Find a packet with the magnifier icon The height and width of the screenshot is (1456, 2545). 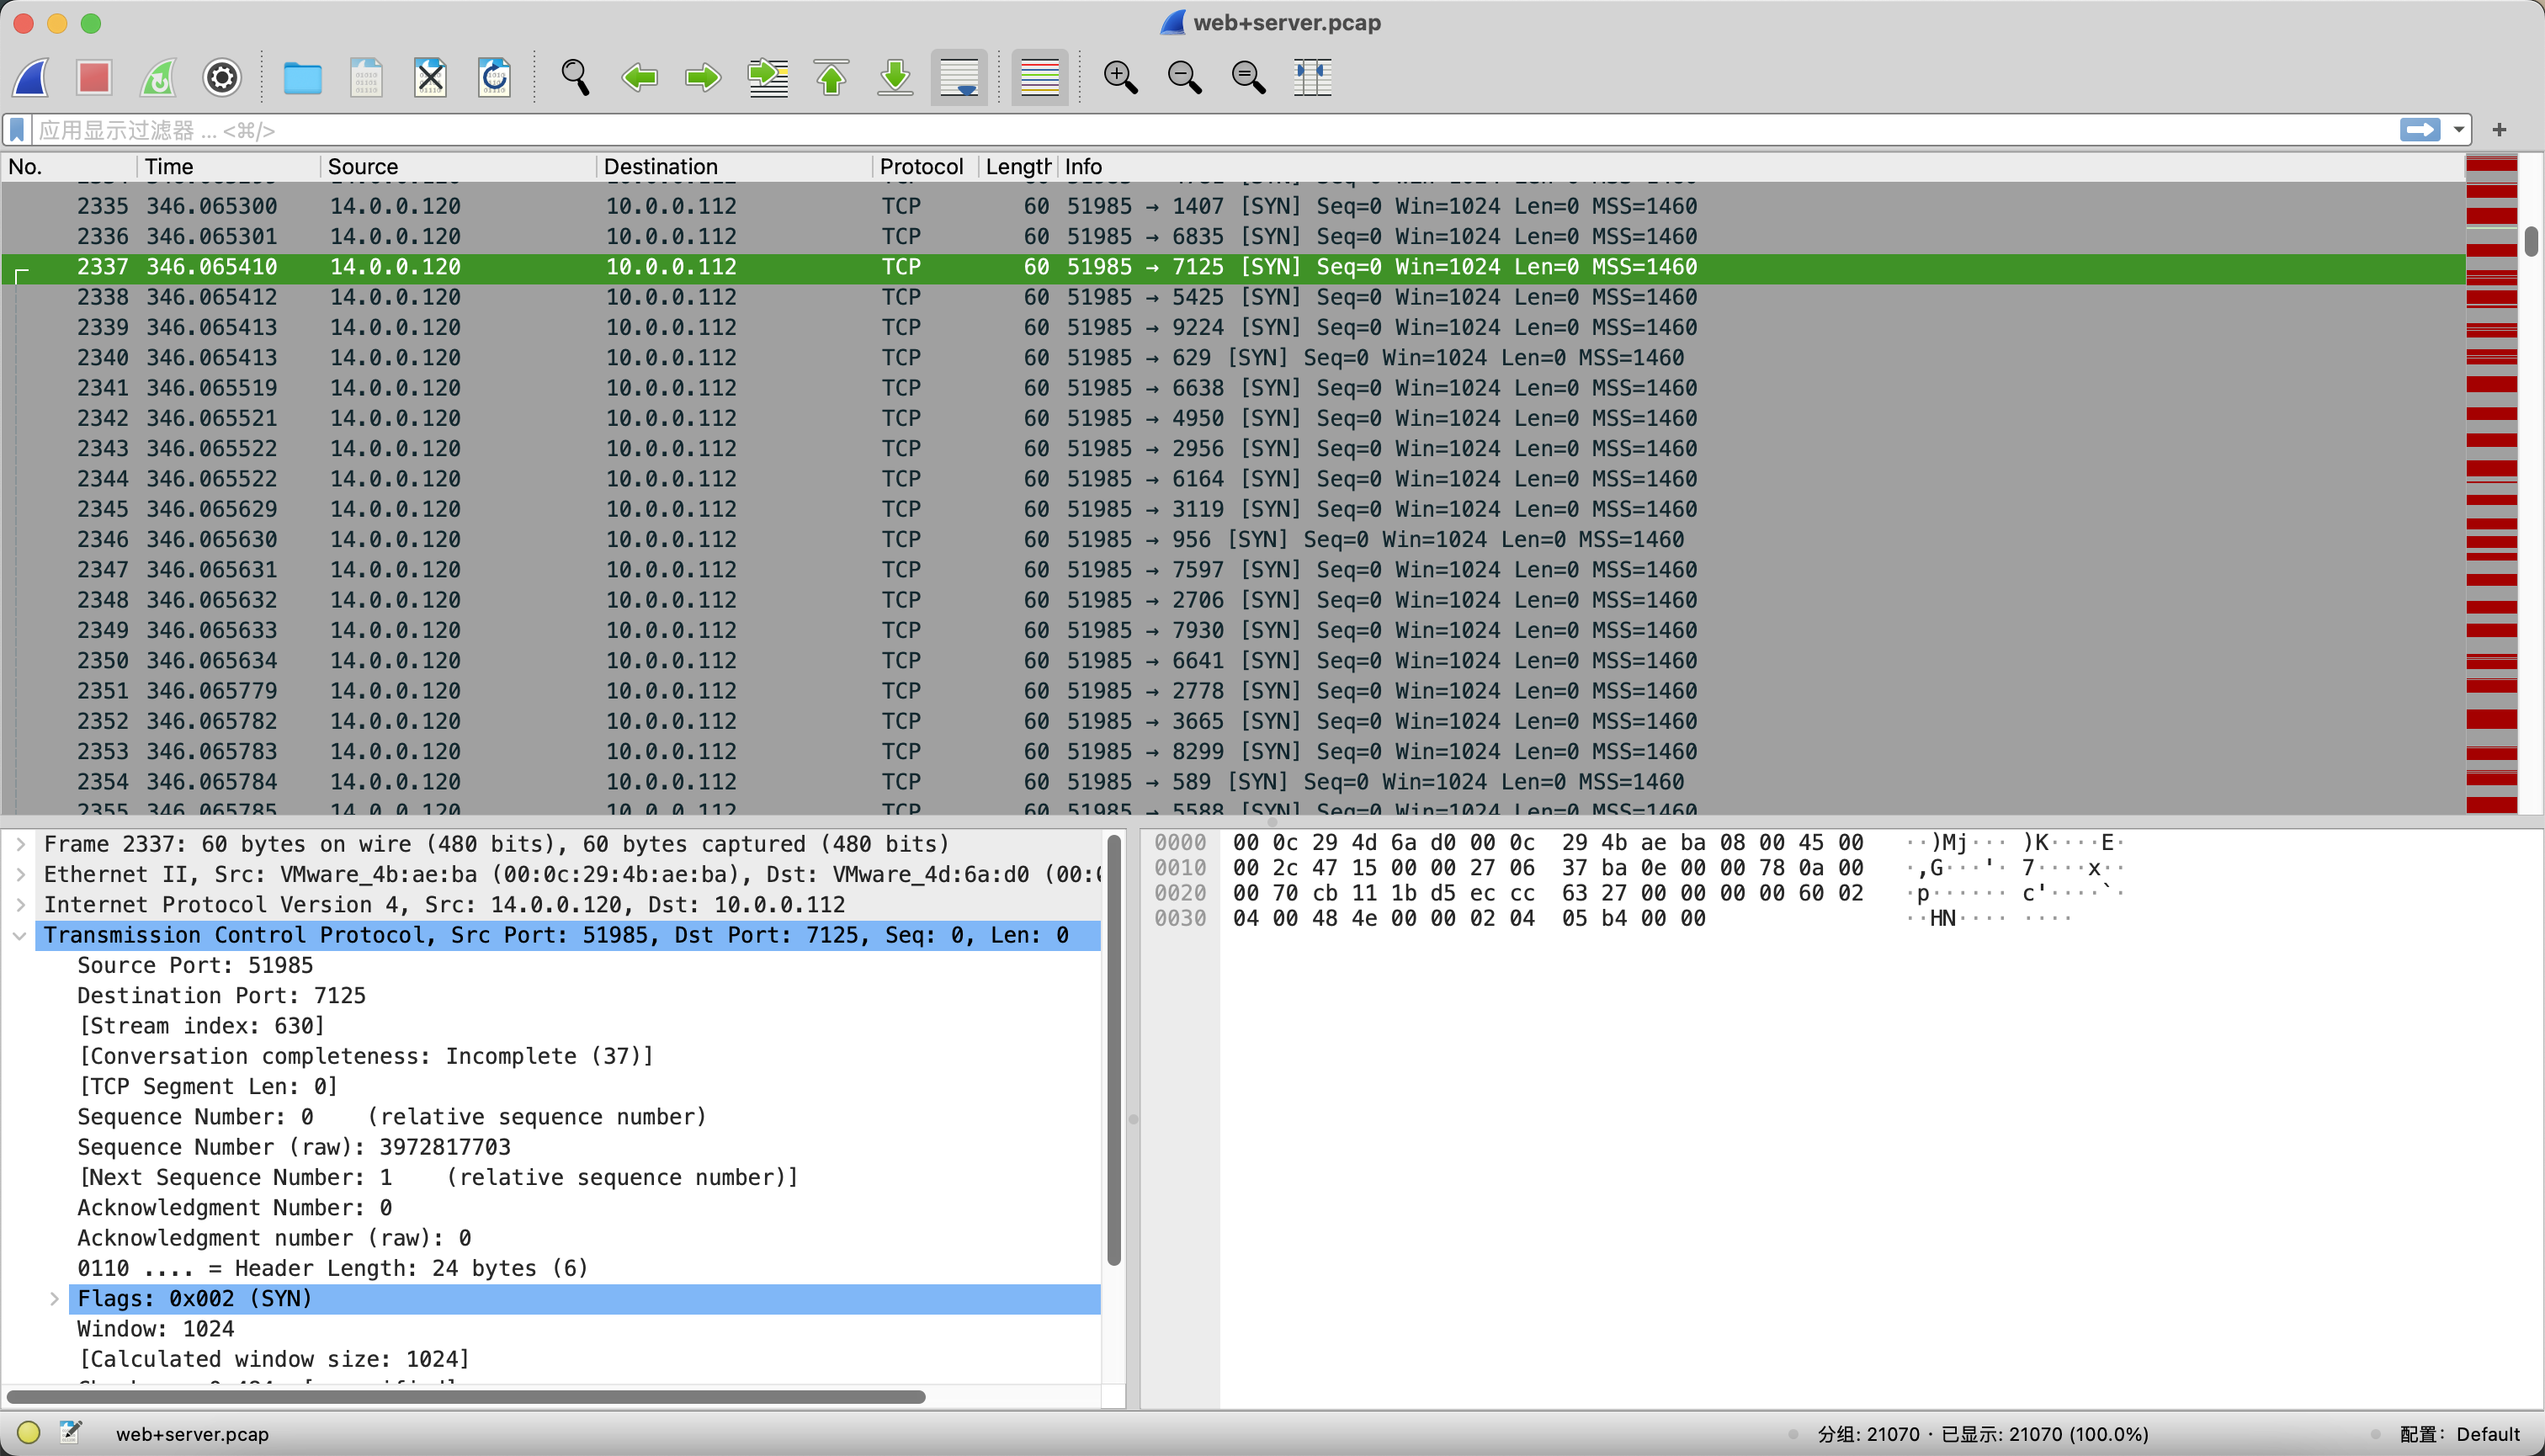(575, 77)
